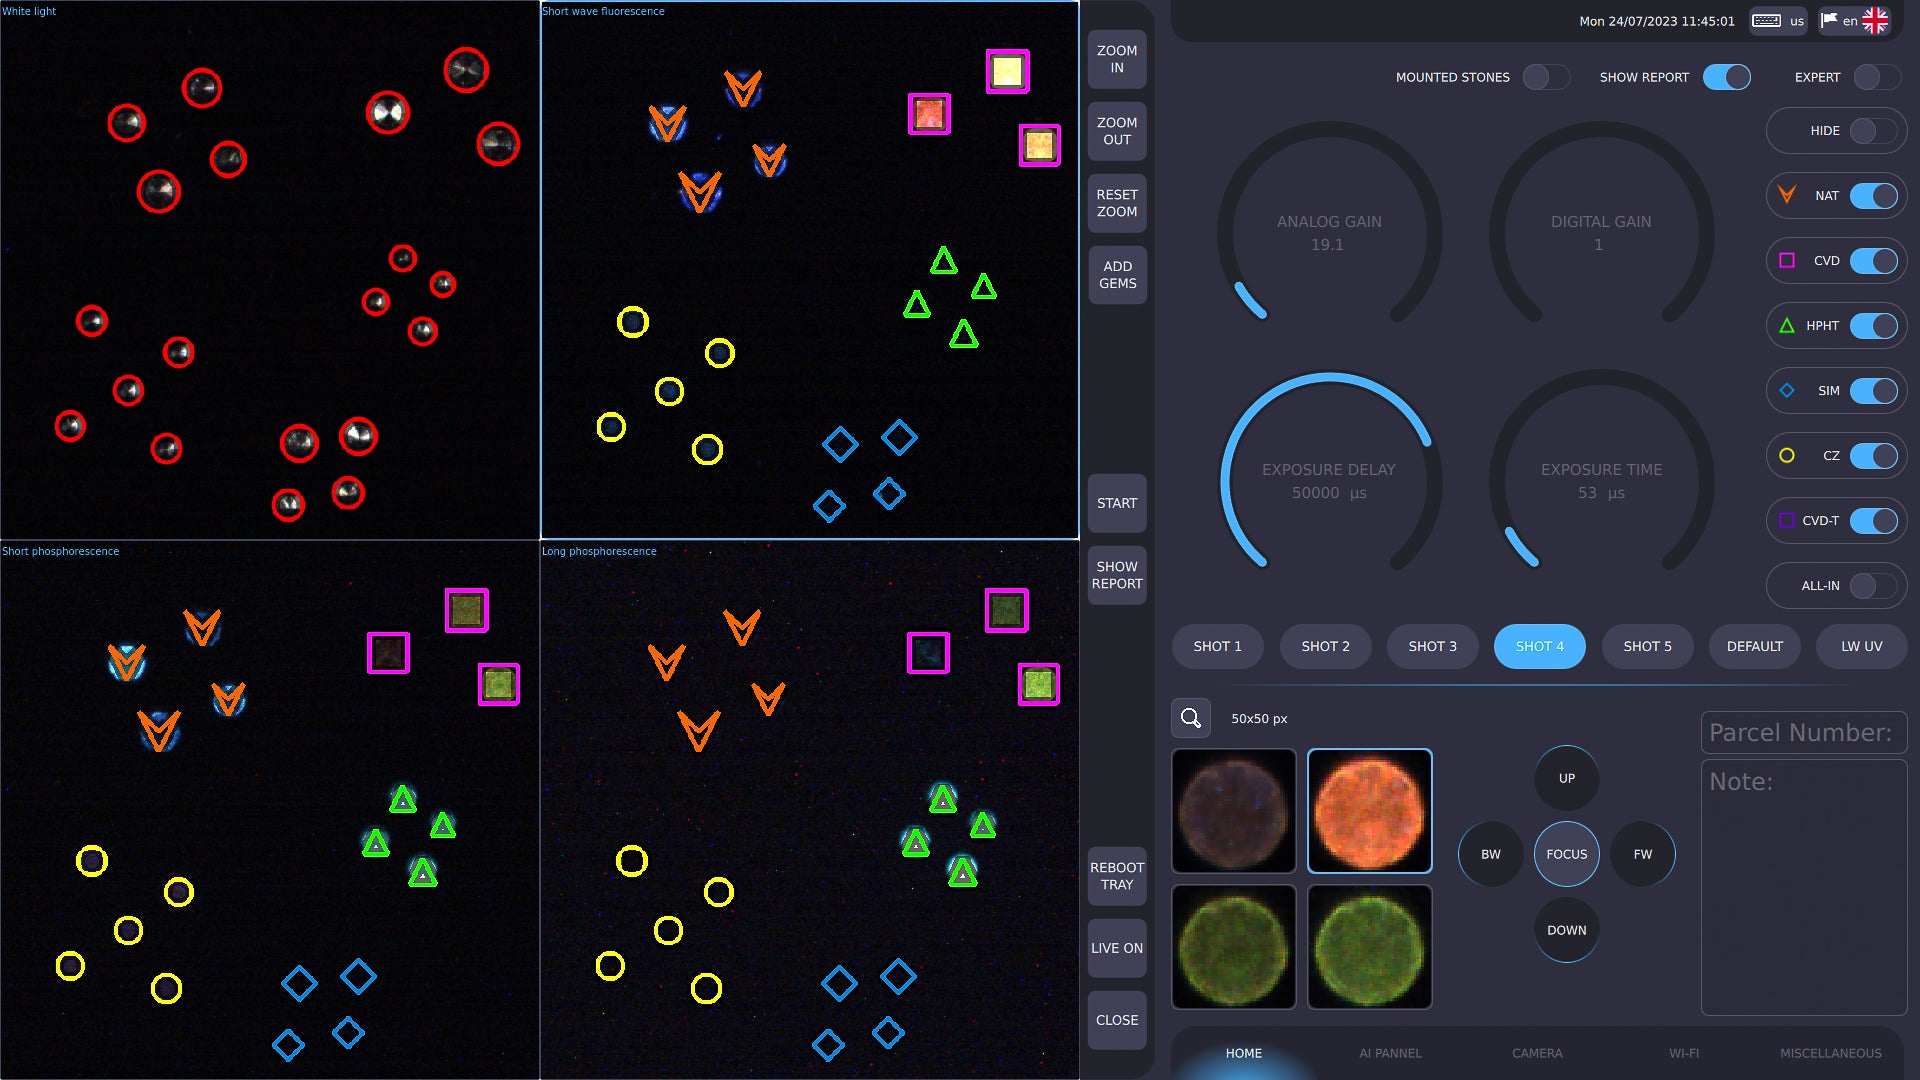Enable the Mounted Stones toggle

1546,77
